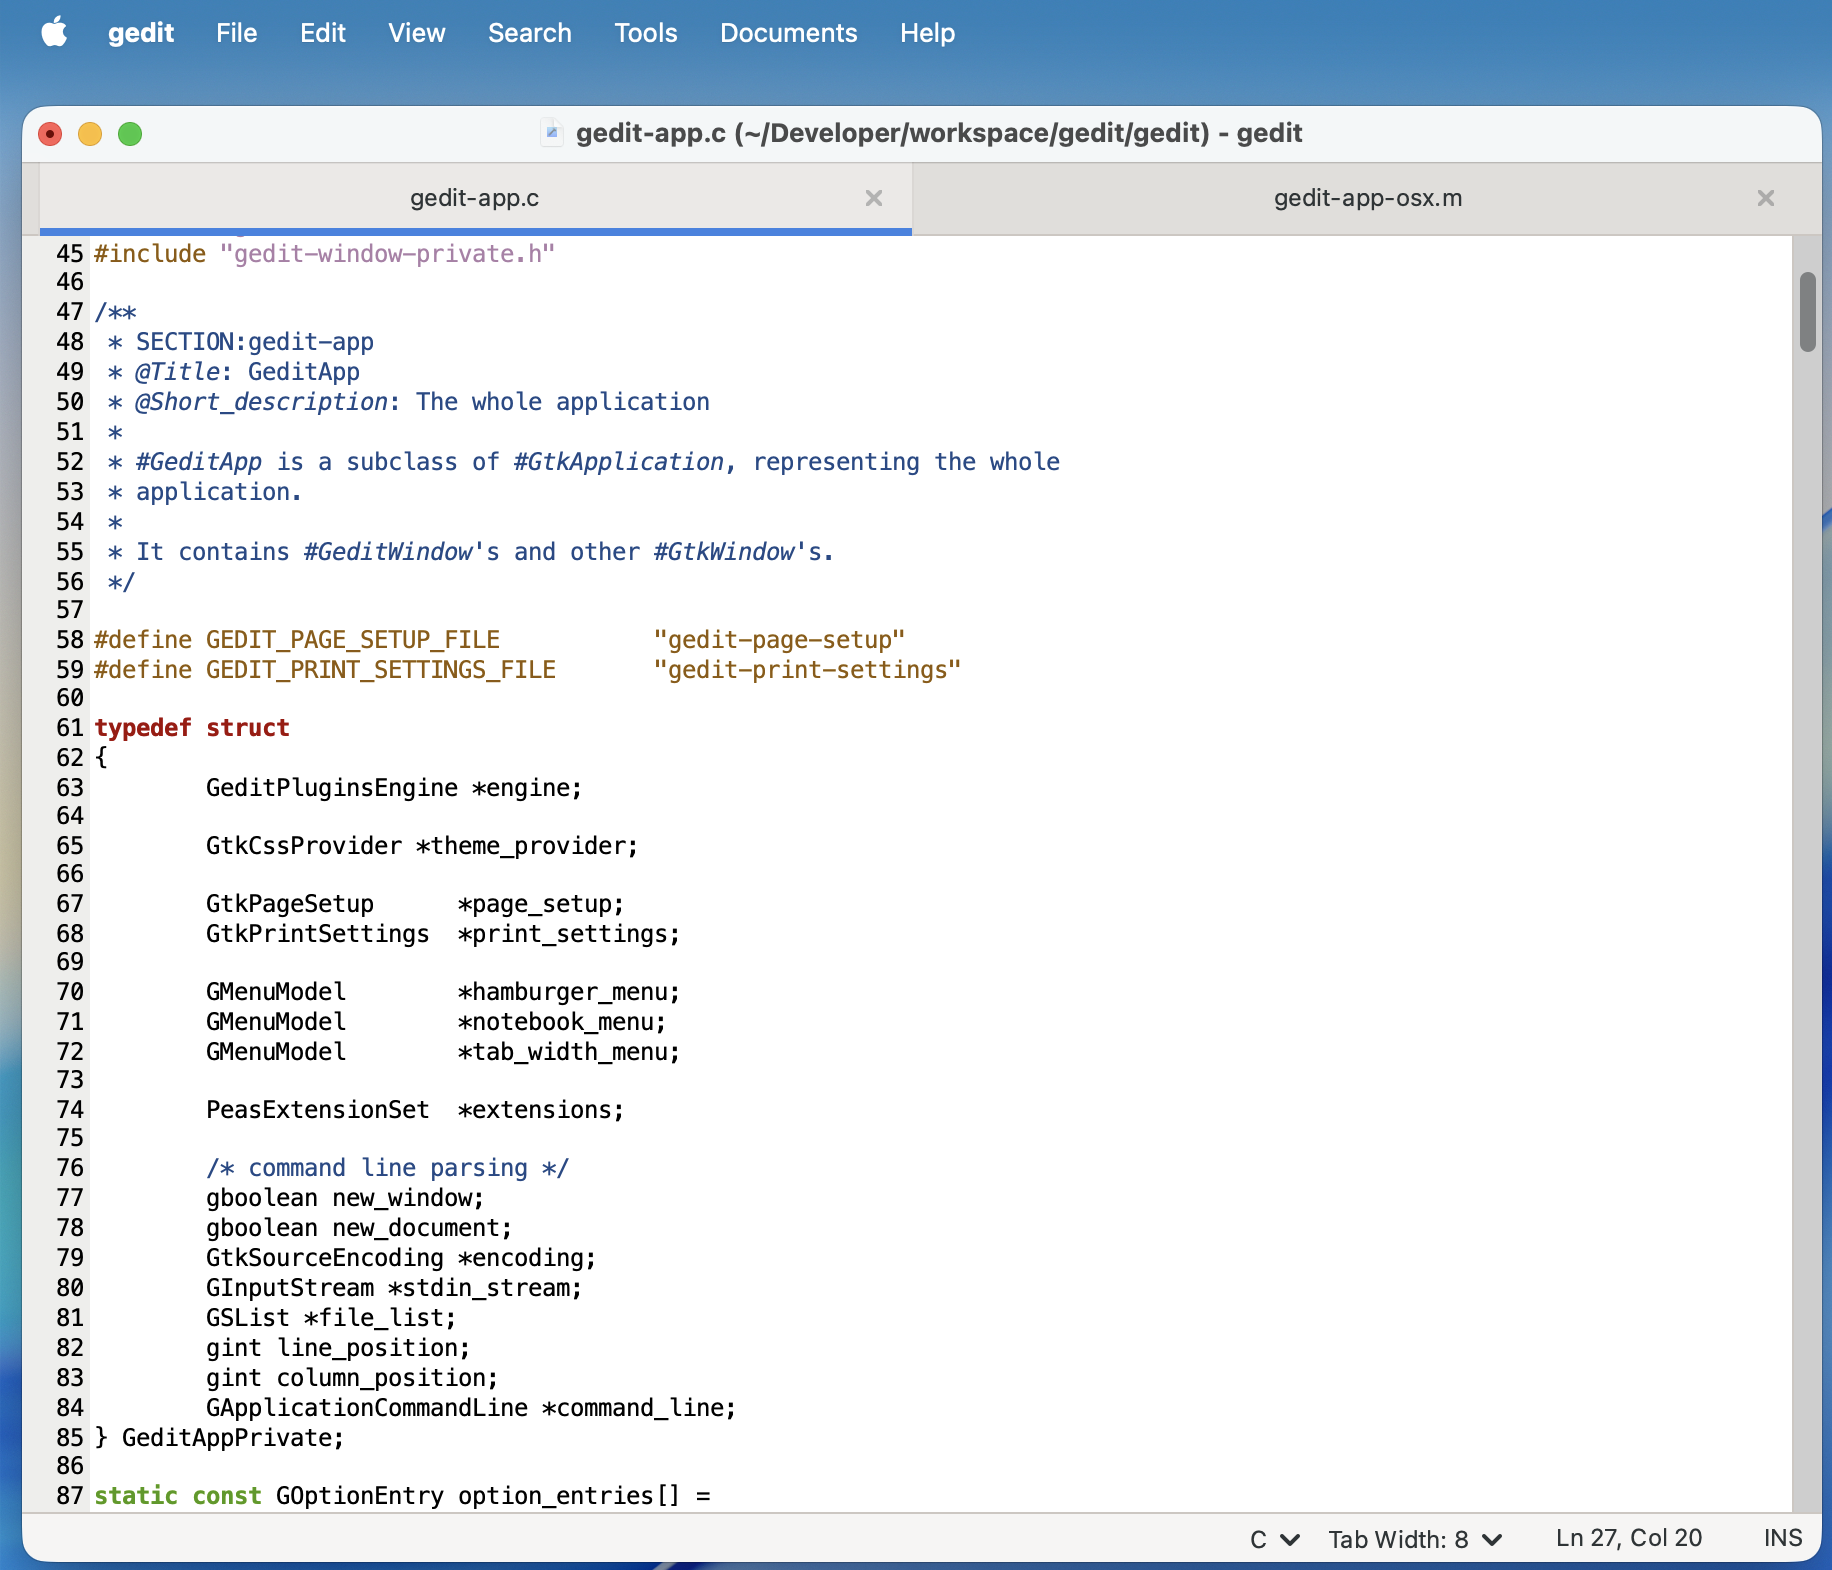Image resolution: width=1832 pixels, height=1570 pixels.
Task: Open the Documents menu
Action: (789, 33)
